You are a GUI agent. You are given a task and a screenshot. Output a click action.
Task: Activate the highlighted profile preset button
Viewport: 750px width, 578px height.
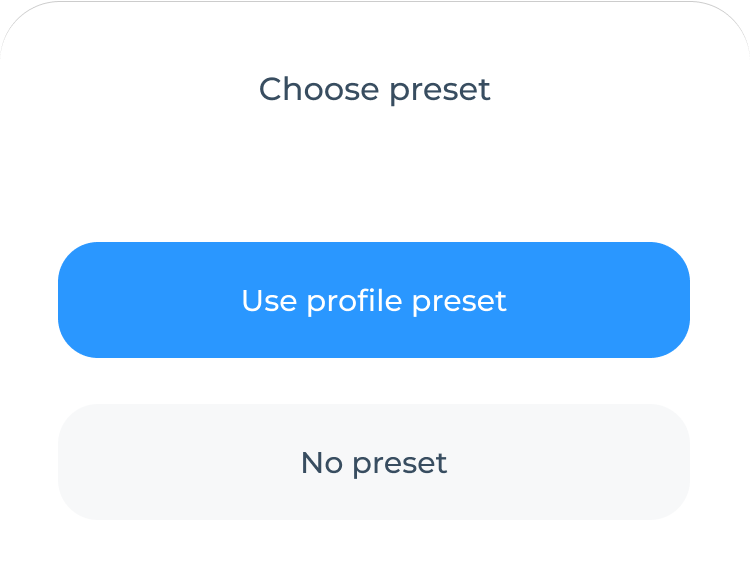tap(374, 300)
